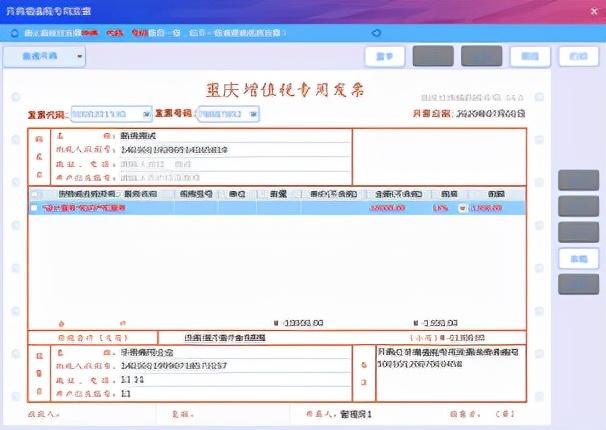The width and height of the screenshot is (606, 430).
Task: Click the seller name field in the bottom section
Action: pos(235,352)
